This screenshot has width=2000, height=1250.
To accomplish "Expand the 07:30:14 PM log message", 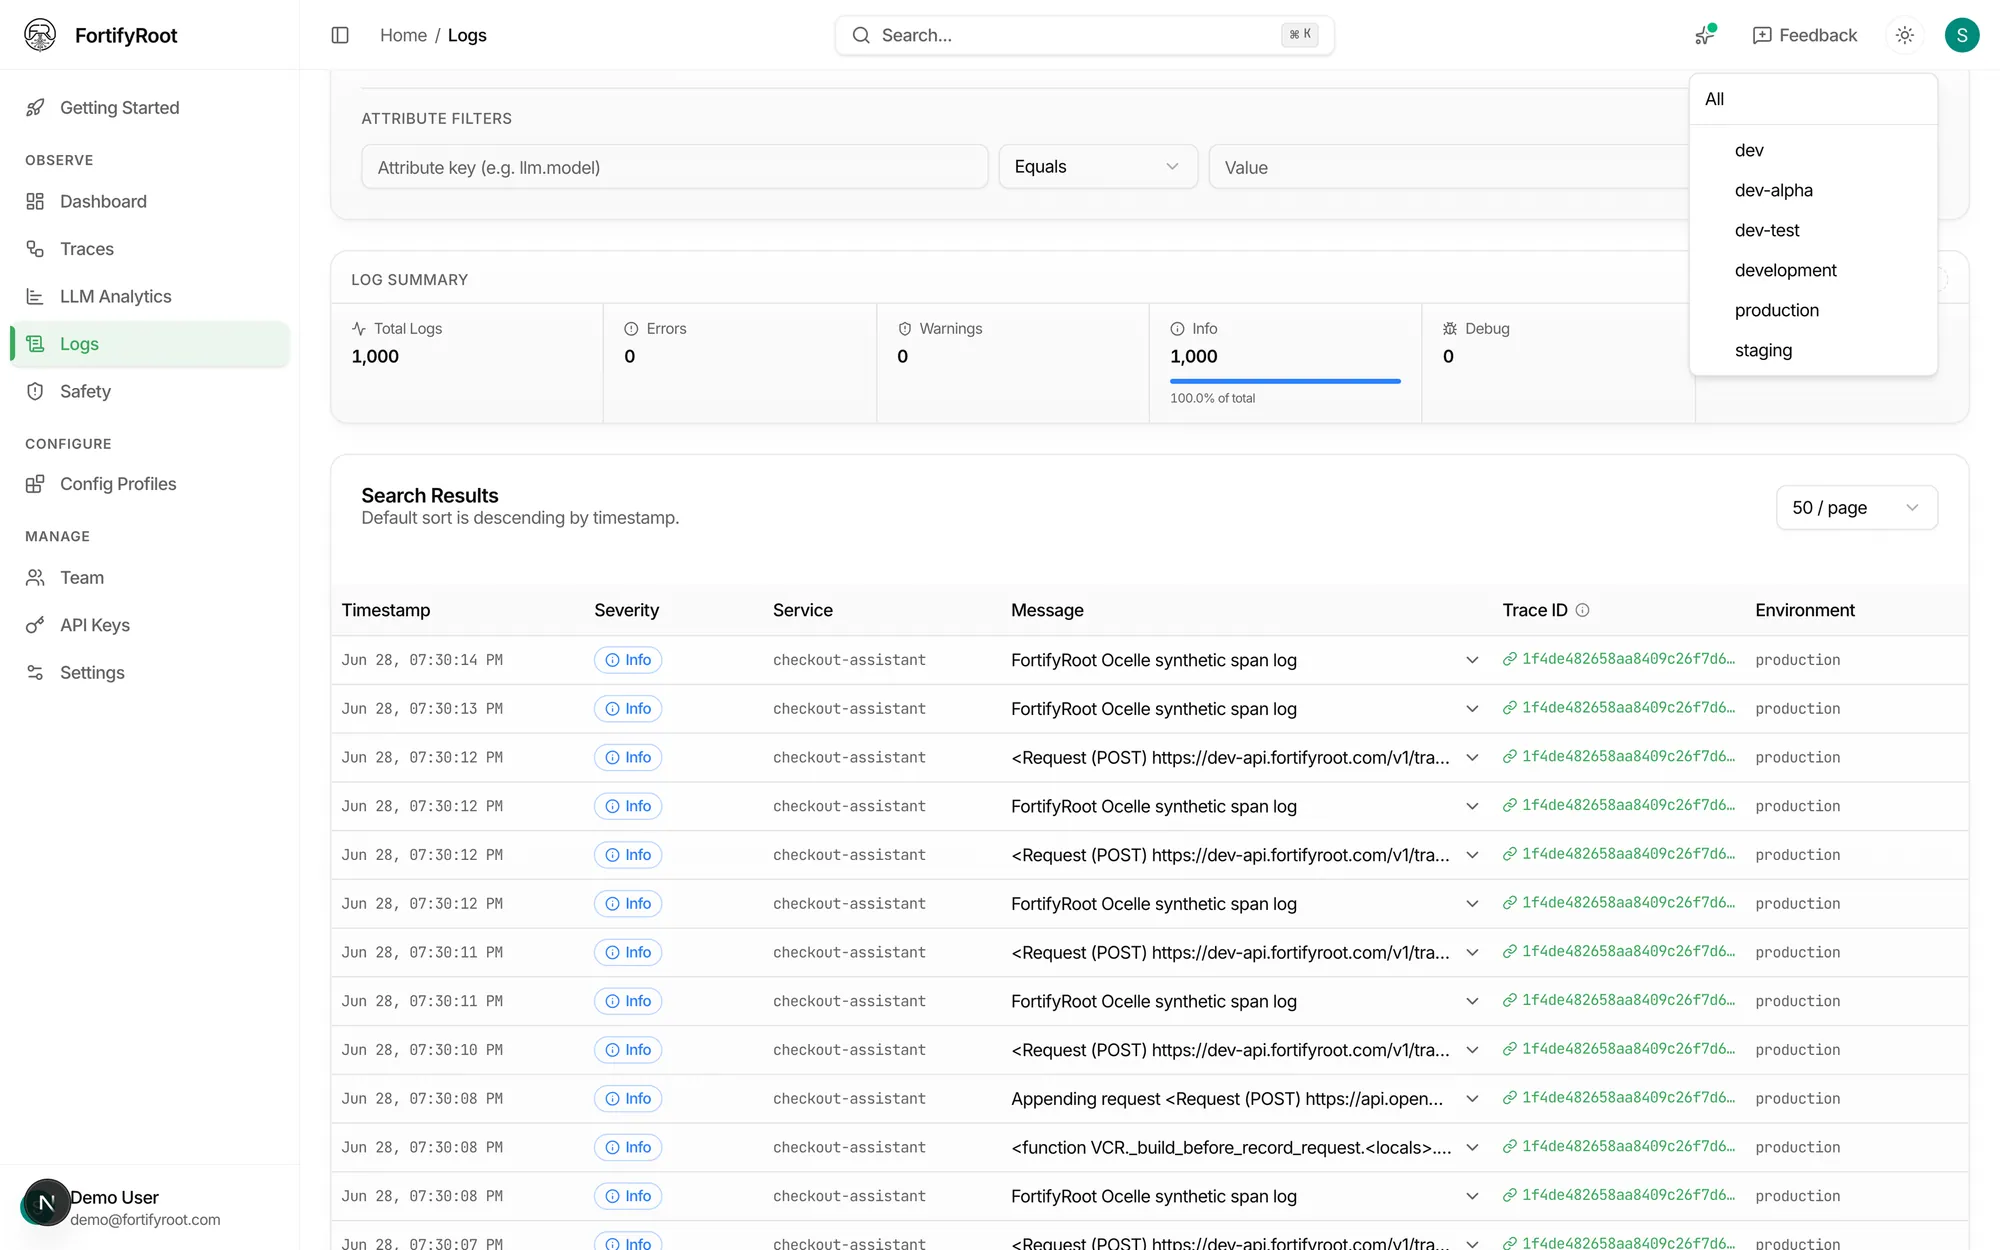I will tap(1472, 660).
